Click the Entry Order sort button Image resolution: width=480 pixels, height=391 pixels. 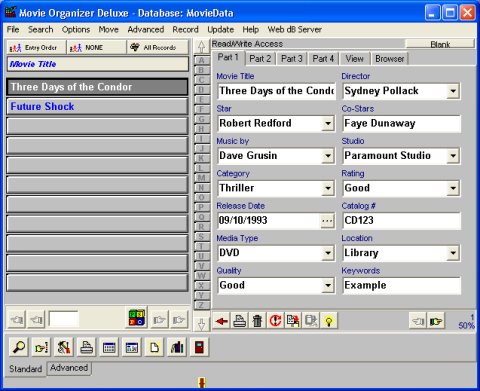pos(36,48)
